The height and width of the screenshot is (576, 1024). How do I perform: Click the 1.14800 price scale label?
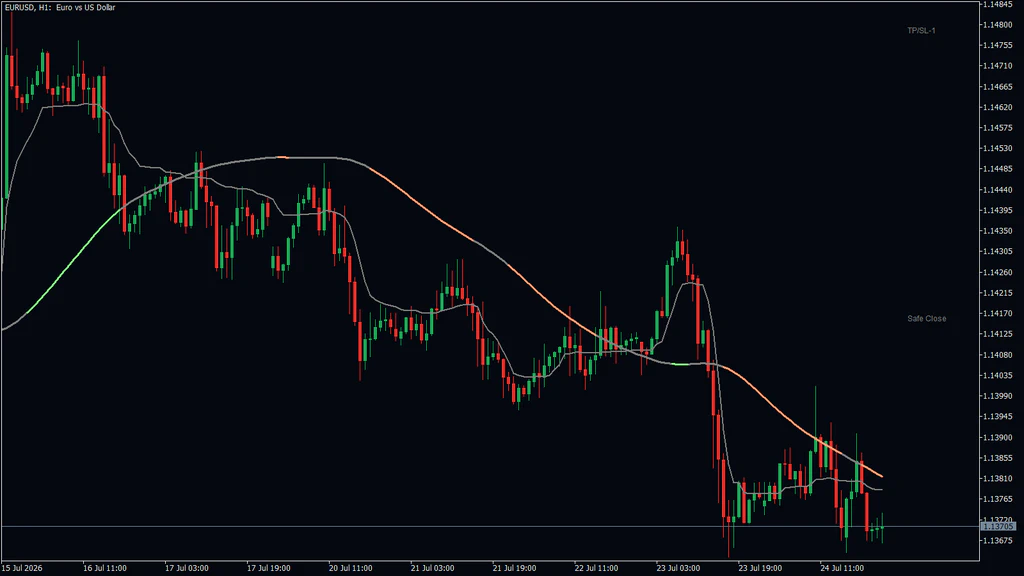pos(997,25)
